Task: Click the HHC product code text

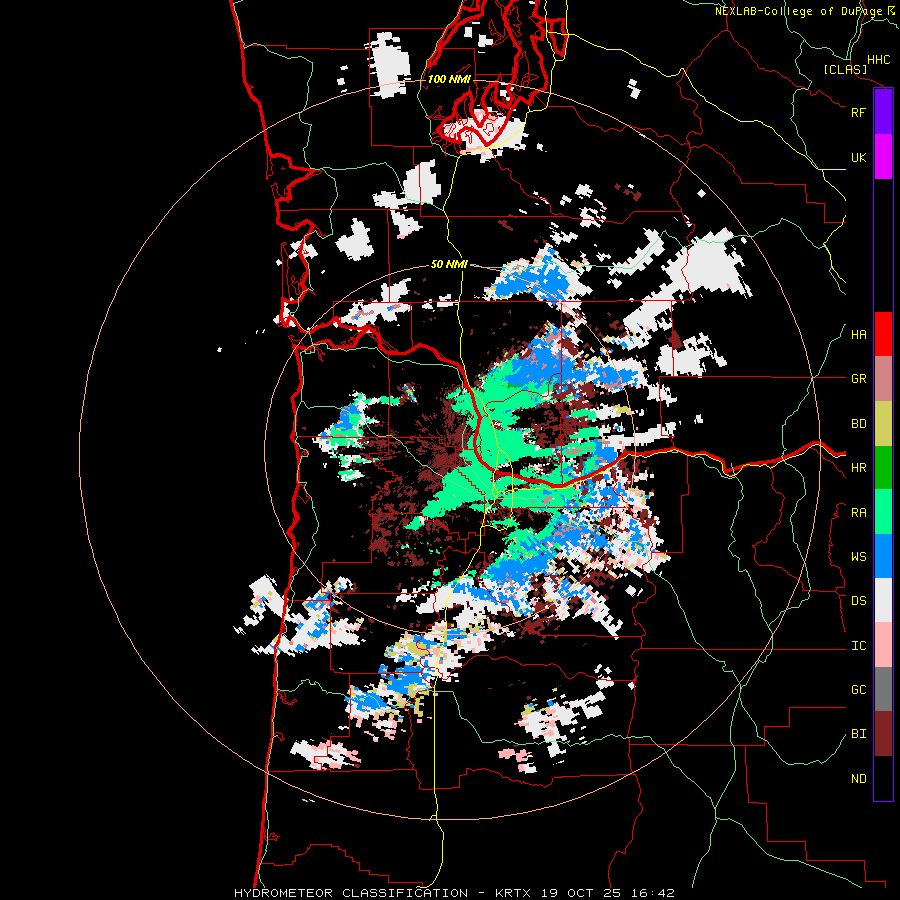Action: point(879,60)
